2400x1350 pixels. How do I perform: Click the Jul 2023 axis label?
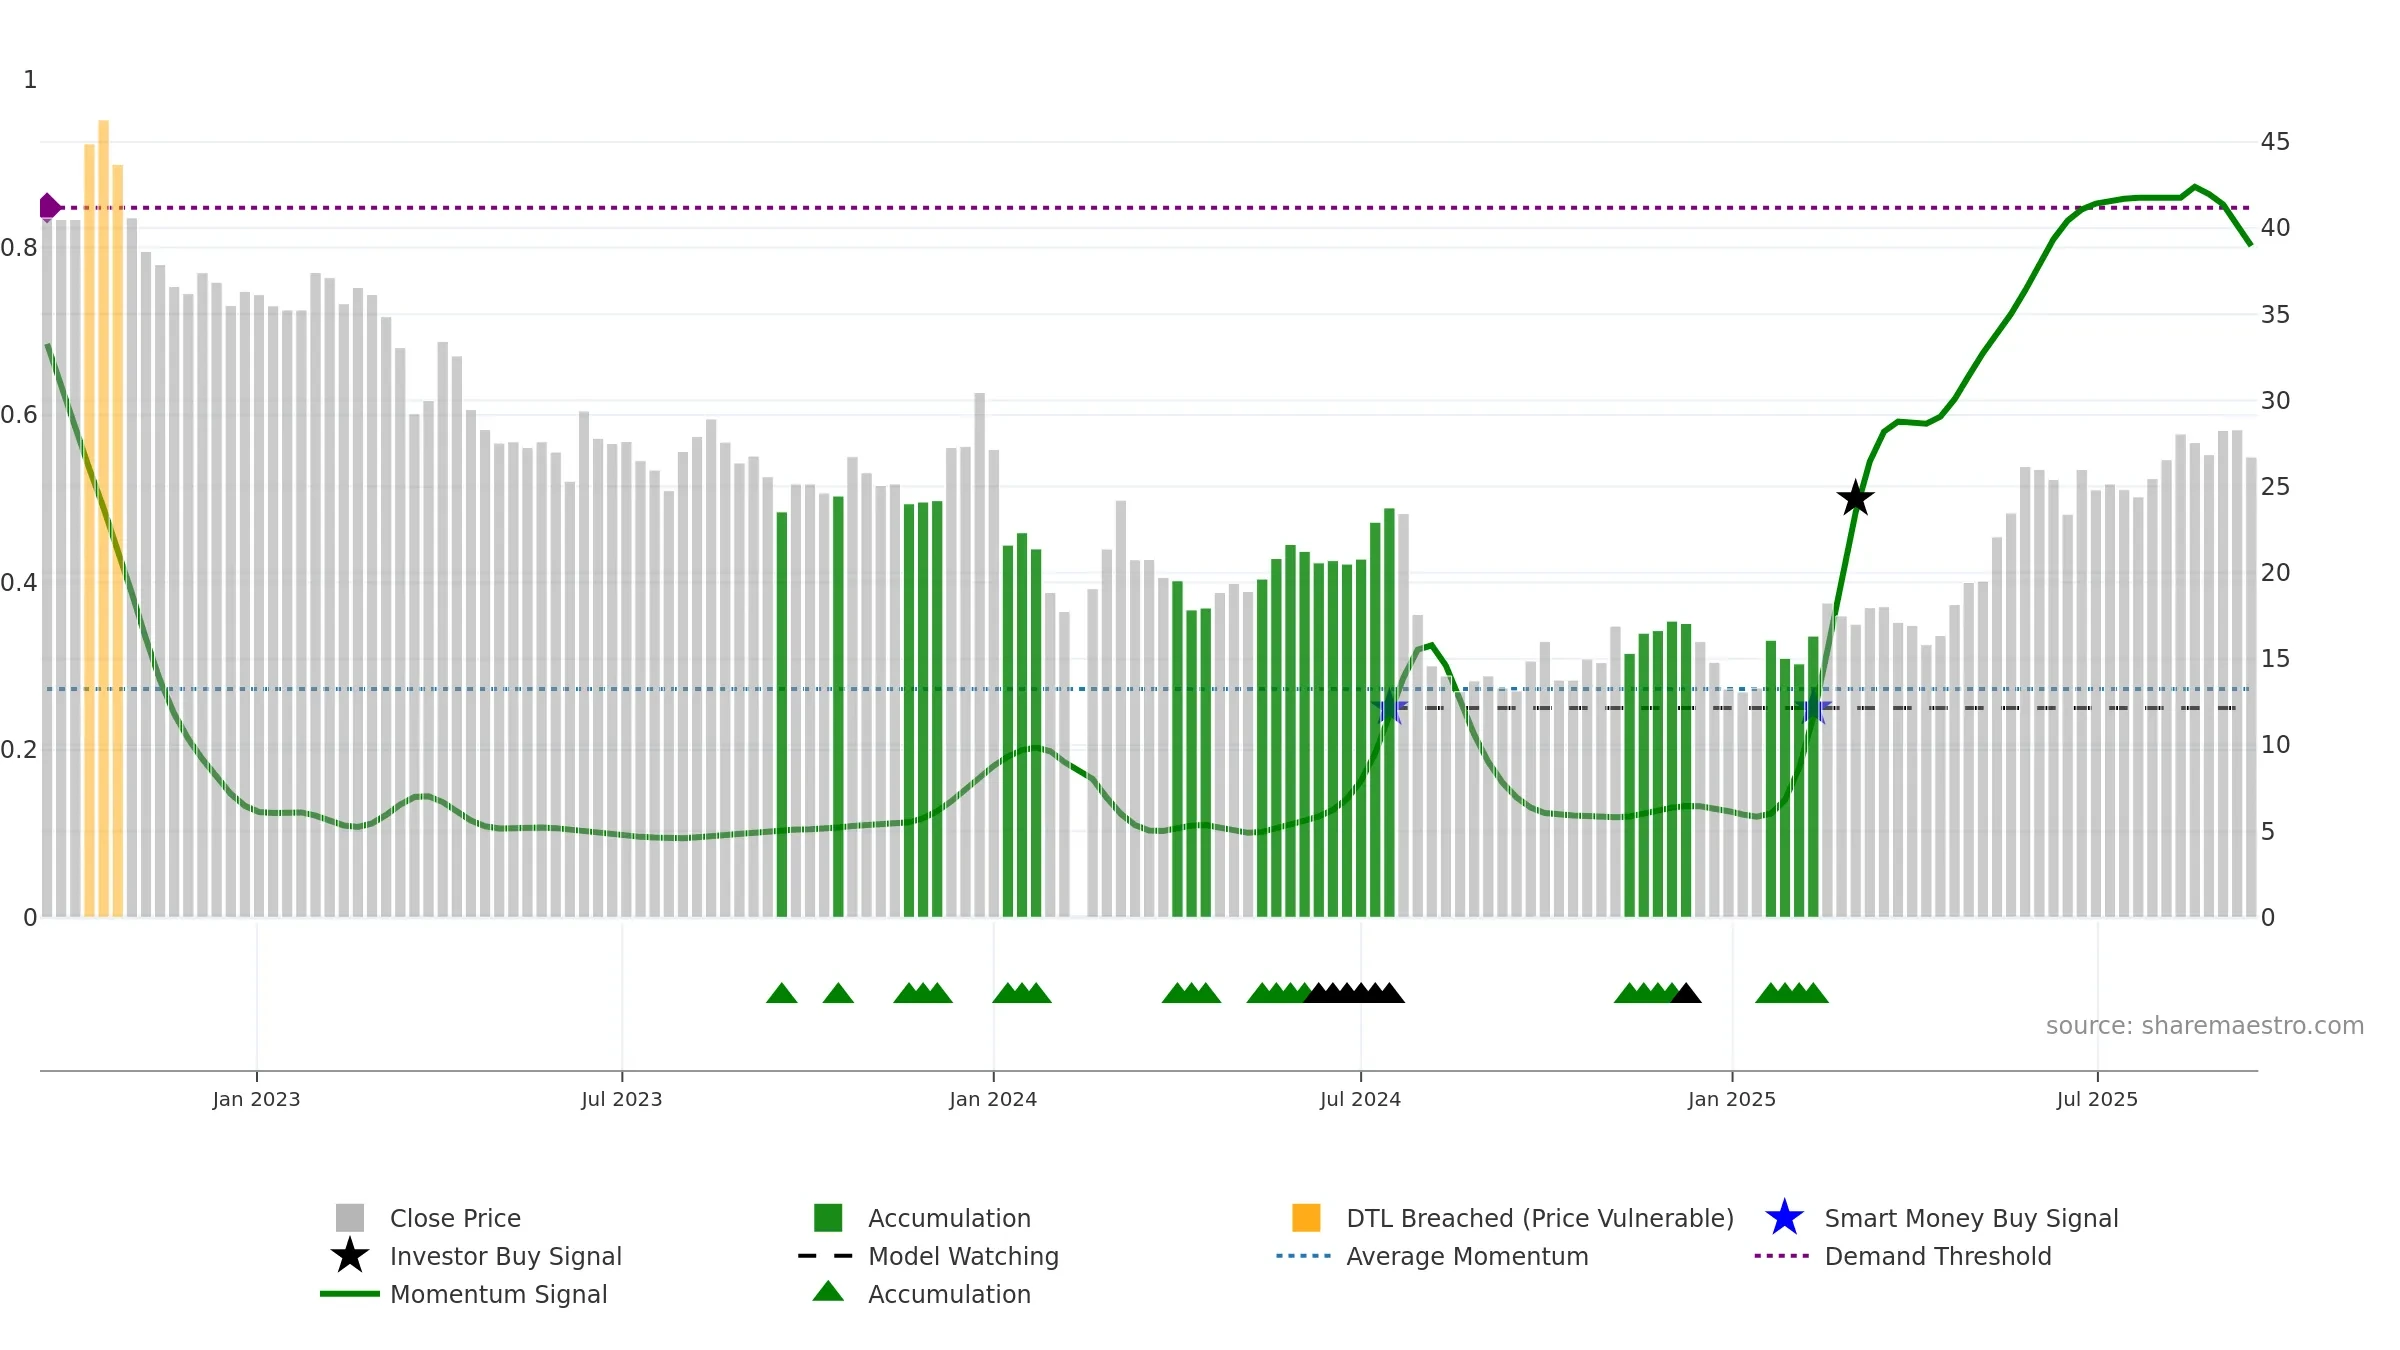622,1100
